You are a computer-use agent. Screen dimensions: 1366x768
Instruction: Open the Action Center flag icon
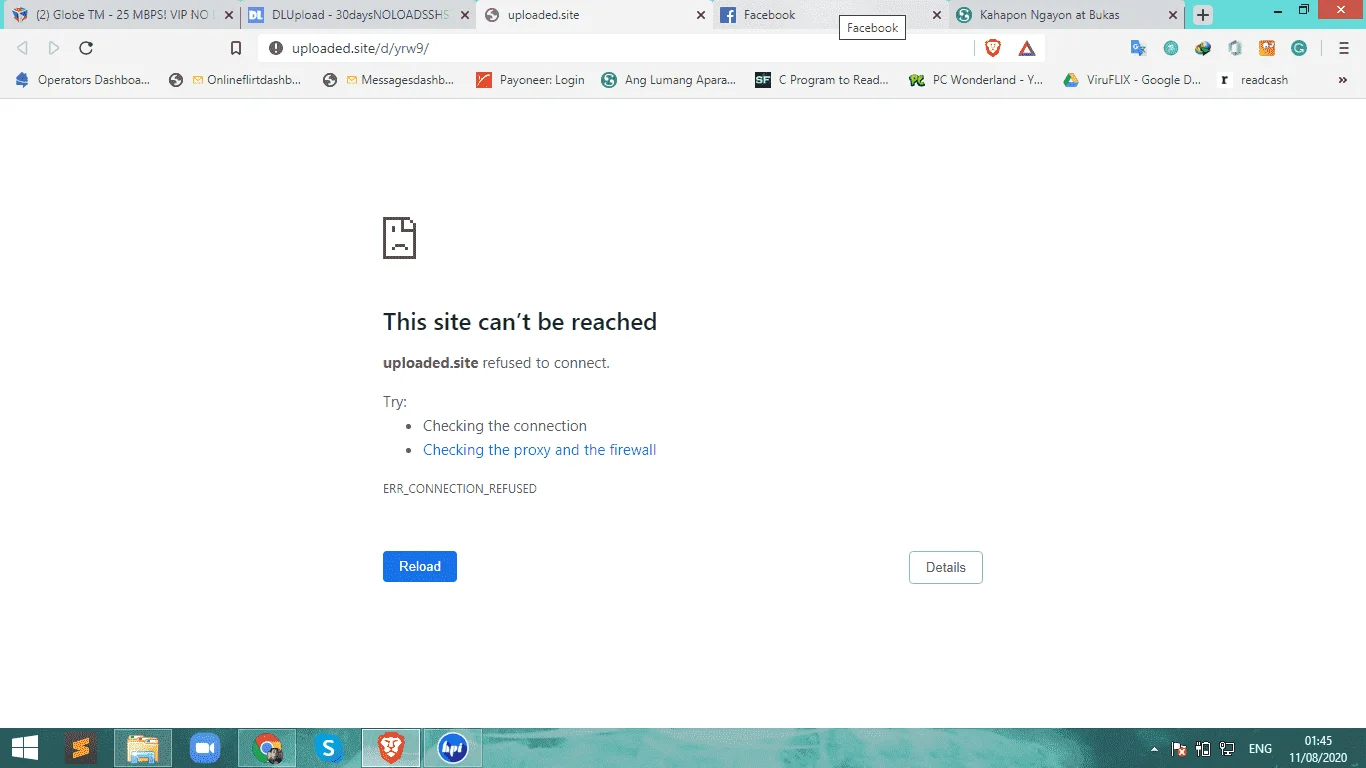click(1179, 749)
